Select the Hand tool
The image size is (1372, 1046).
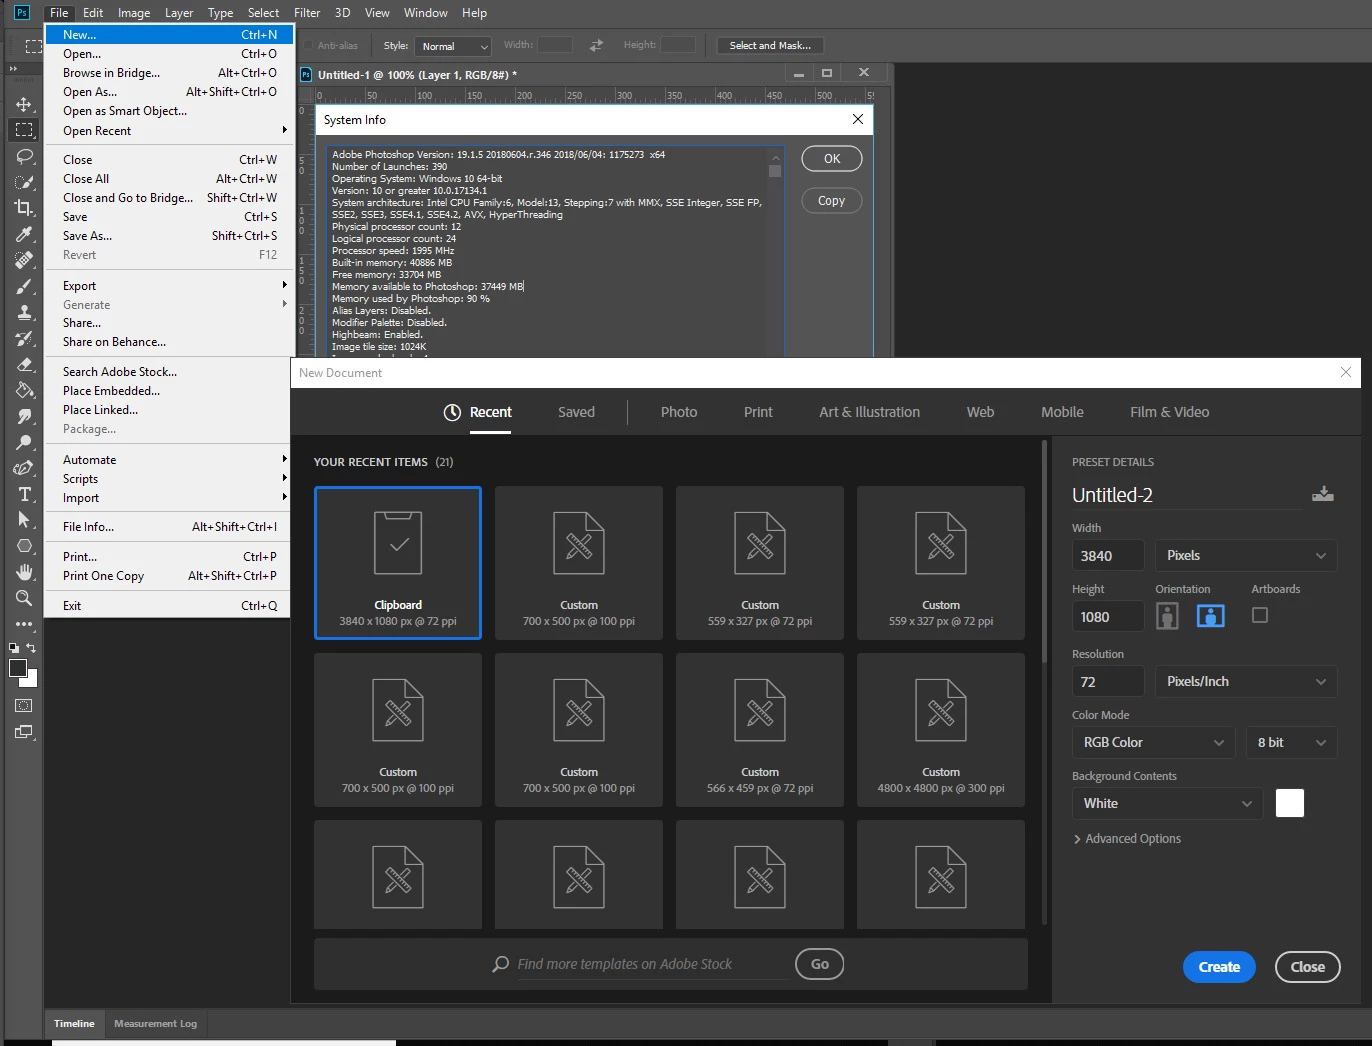(24, 572)
